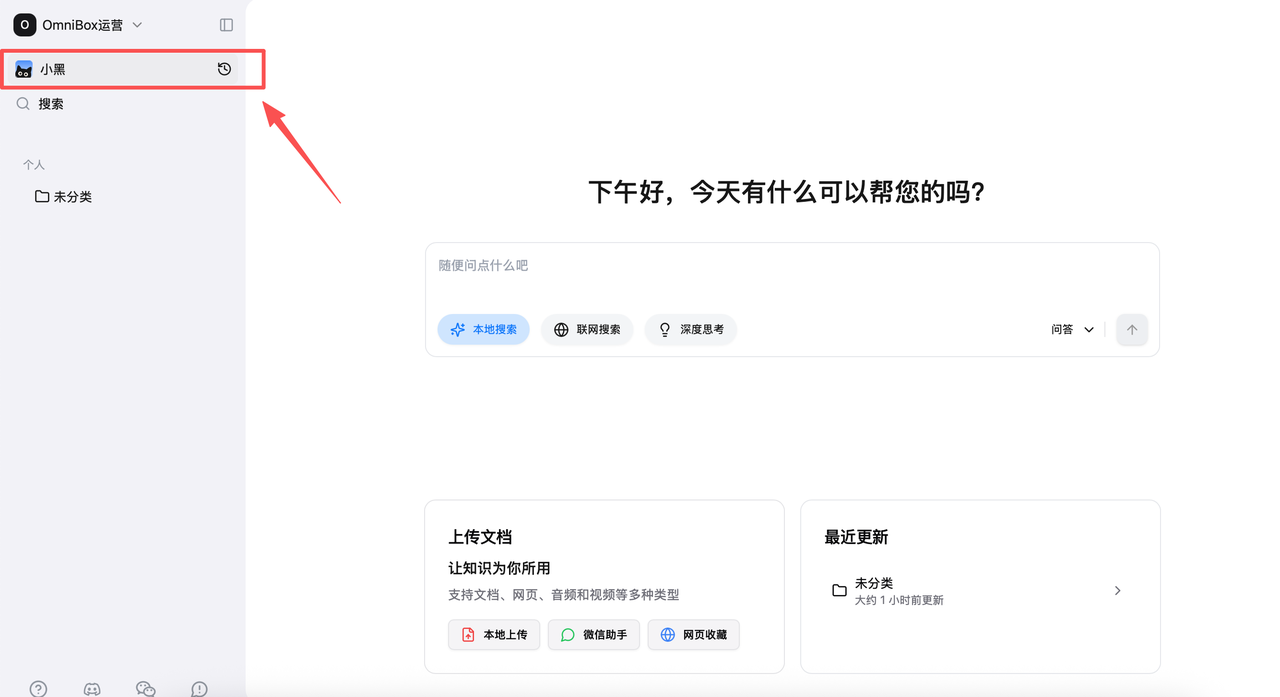
Task: Toggle 本地搜索 local search option
Action: click(x=484, y=329)
